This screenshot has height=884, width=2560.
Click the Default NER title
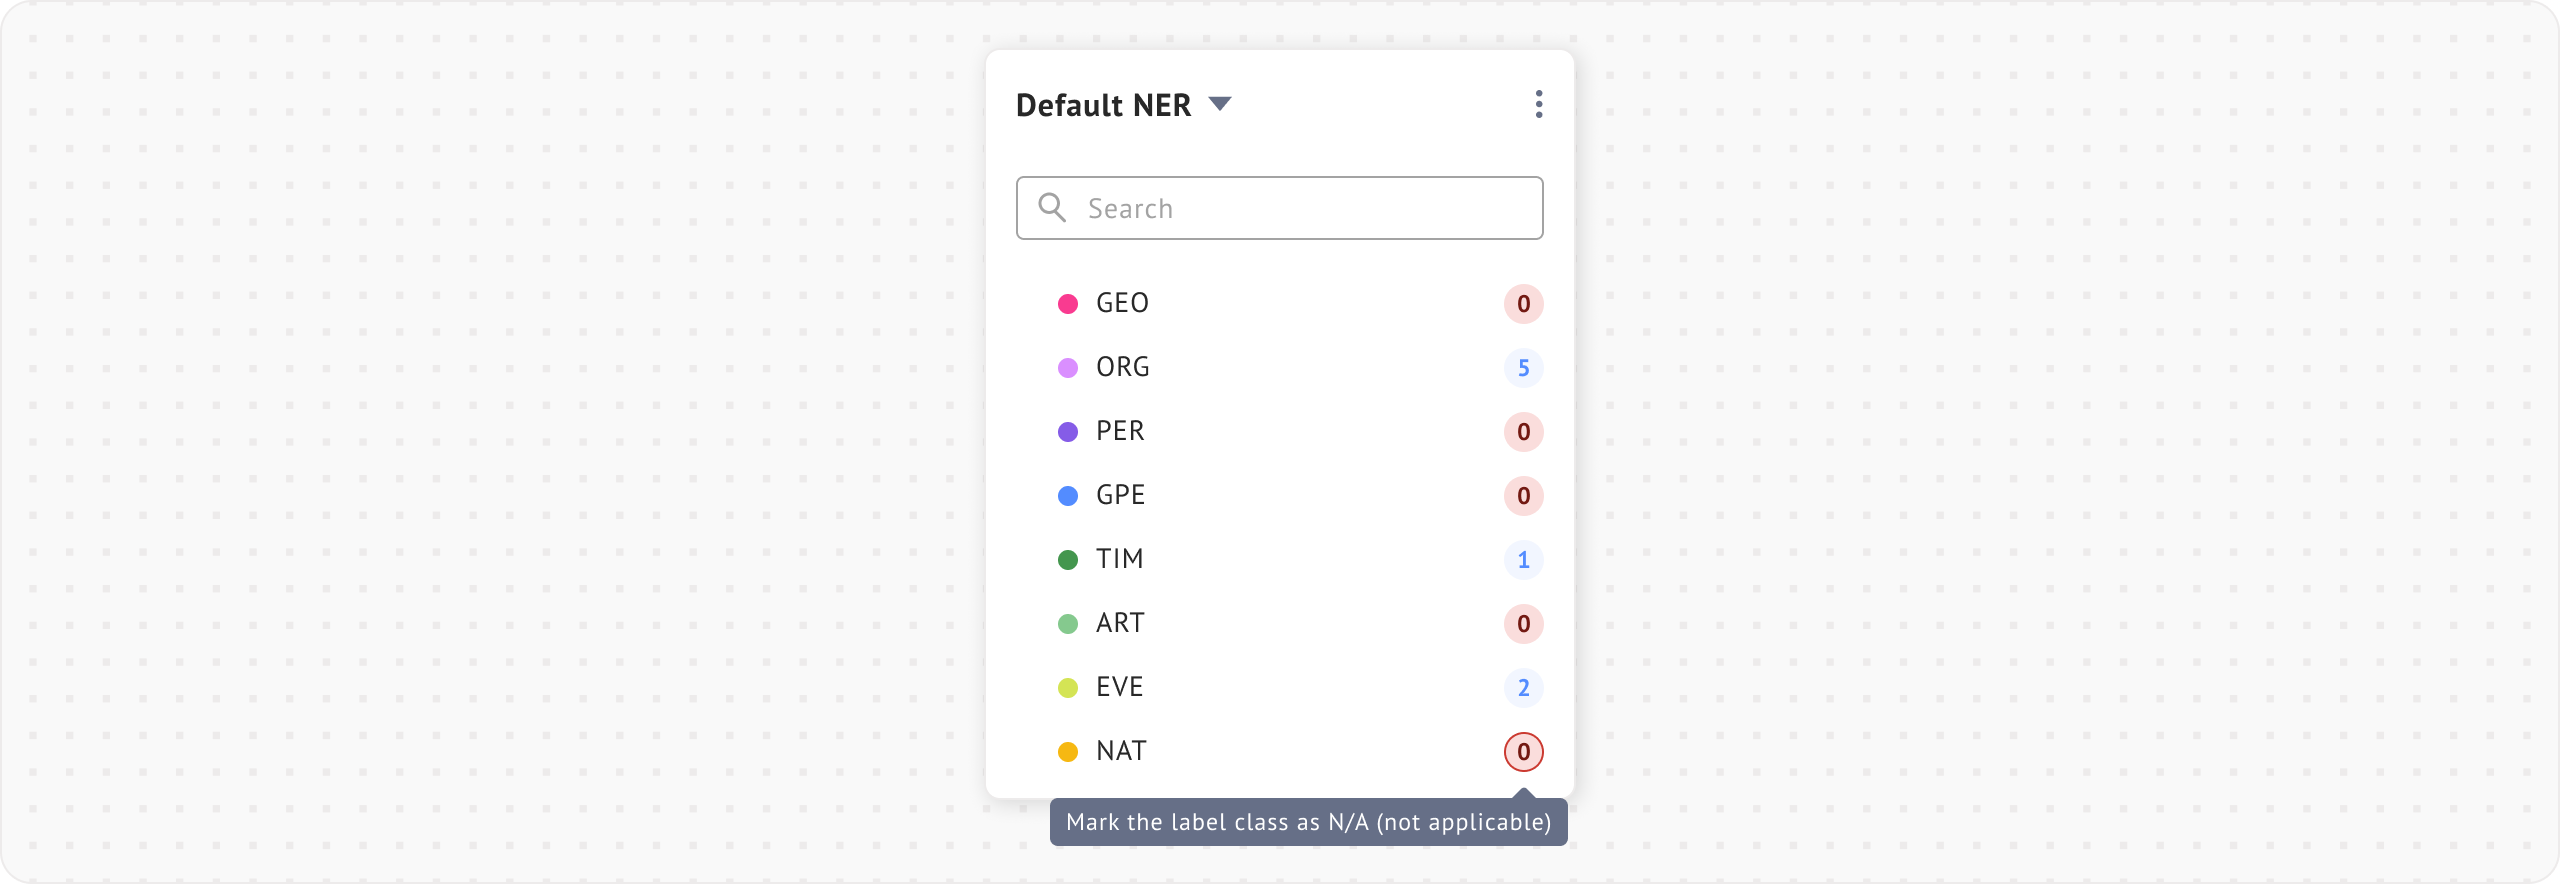pos(1103,105)
